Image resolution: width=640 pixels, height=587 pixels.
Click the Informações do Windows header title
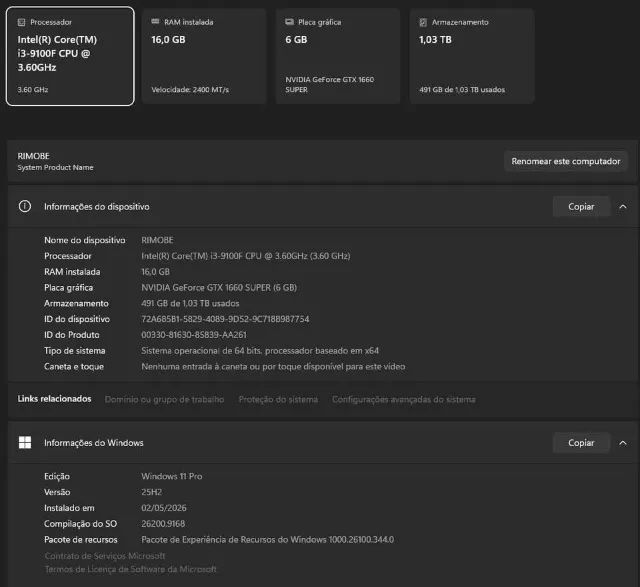point(94,442)
